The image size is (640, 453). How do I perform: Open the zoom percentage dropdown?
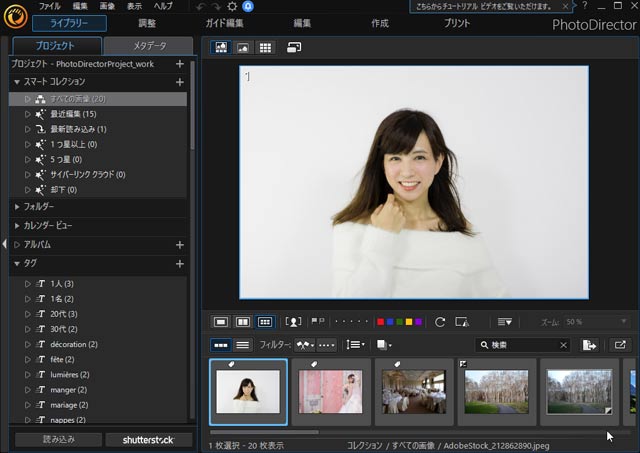coord(624,322)
